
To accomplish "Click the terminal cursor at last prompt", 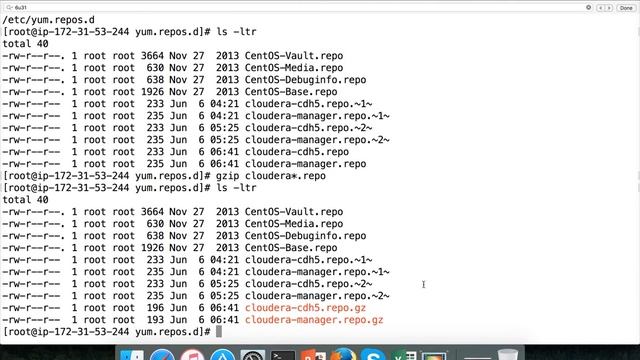I will [219, 331].
